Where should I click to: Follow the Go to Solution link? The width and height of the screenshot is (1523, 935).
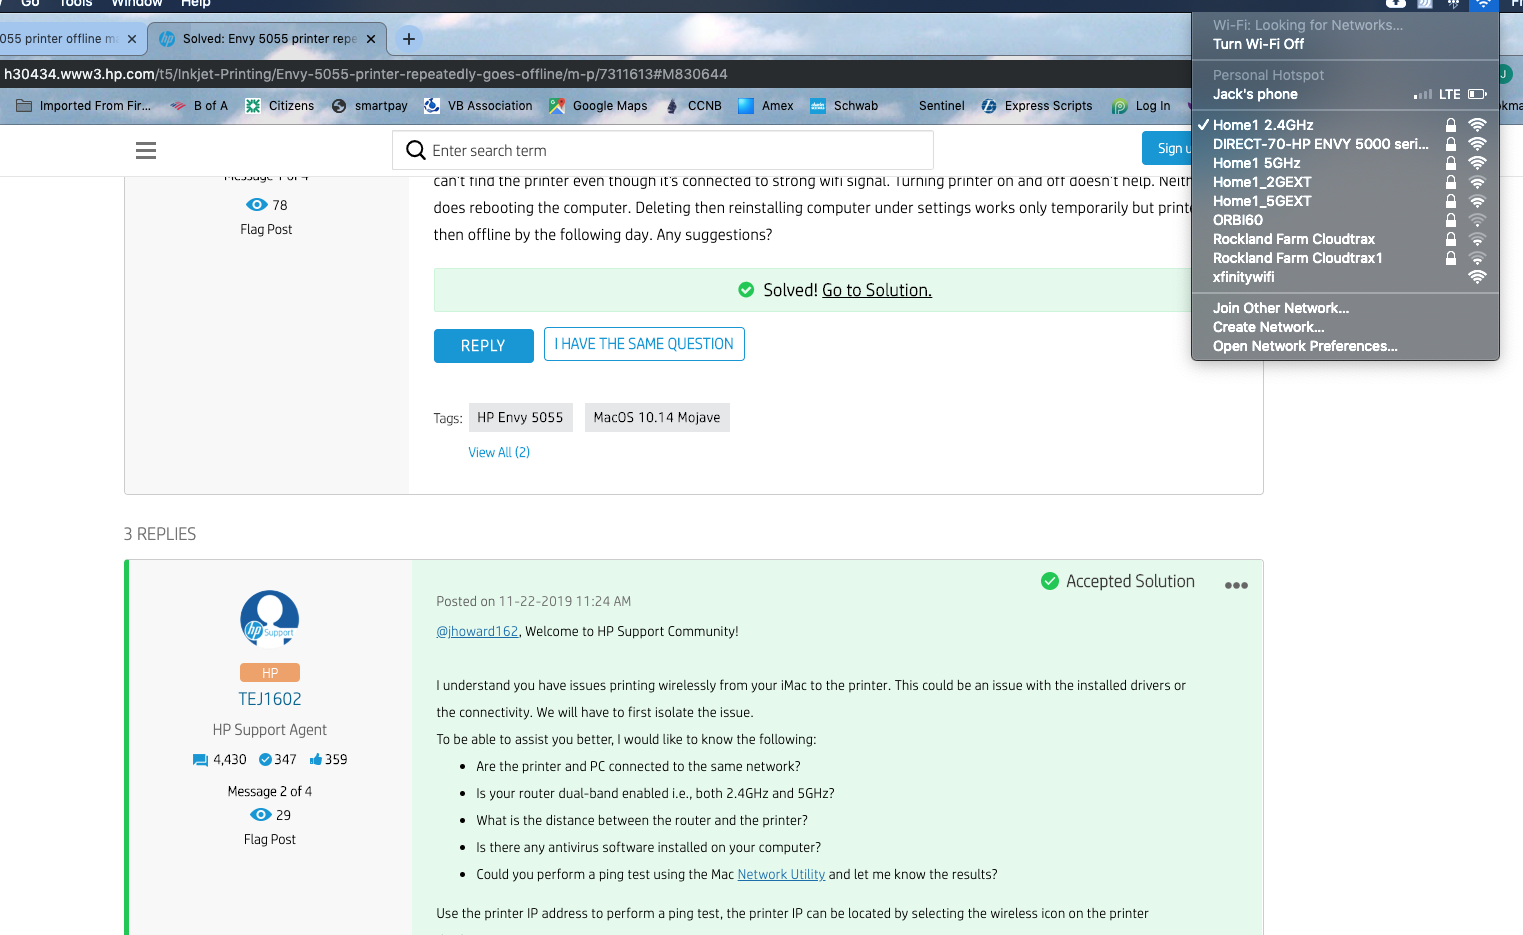pyautogui.click(x=877, y=290)
